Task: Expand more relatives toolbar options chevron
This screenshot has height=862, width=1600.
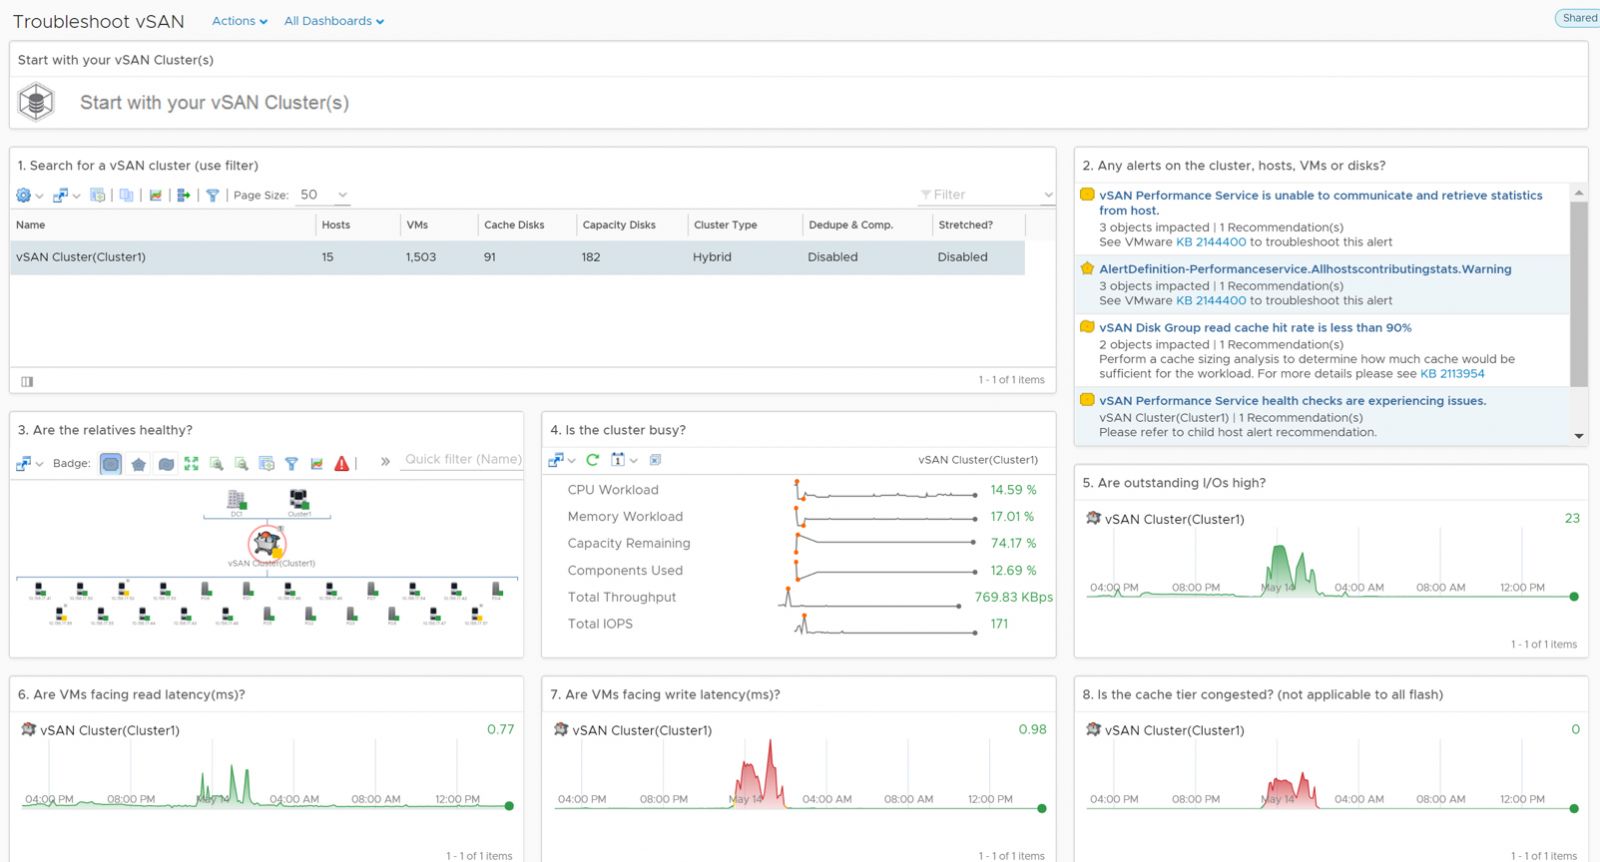Action: (x=385, y=462)
